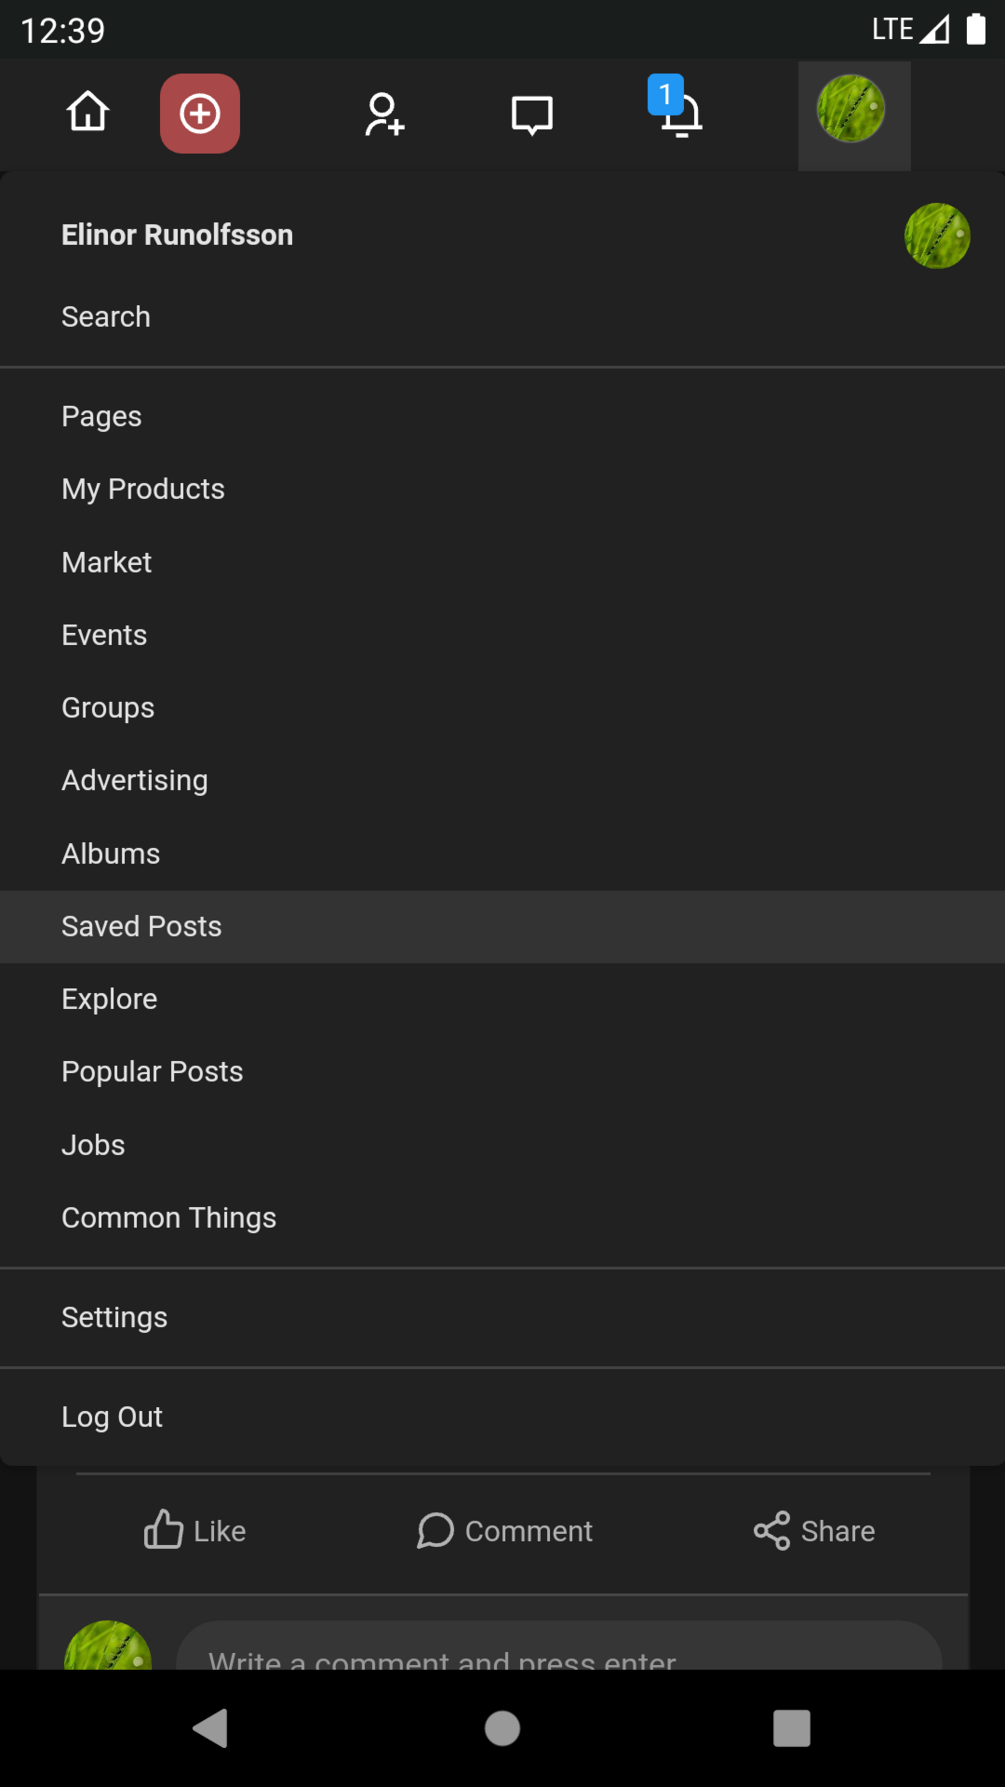
Task: Open friend requests icon
Action: pos(384,114)
